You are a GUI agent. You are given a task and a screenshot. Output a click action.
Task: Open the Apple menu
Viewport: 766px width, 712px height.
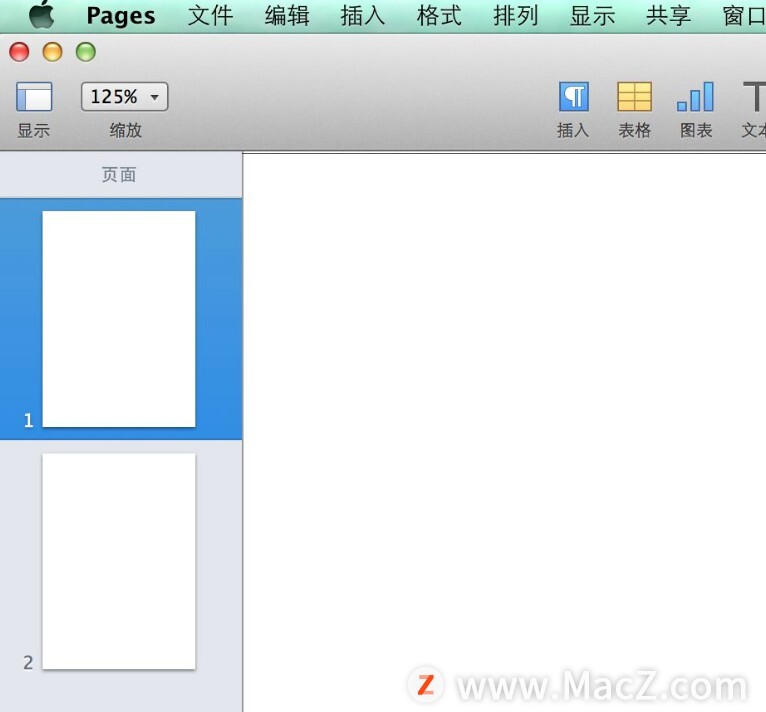point(42,15)
